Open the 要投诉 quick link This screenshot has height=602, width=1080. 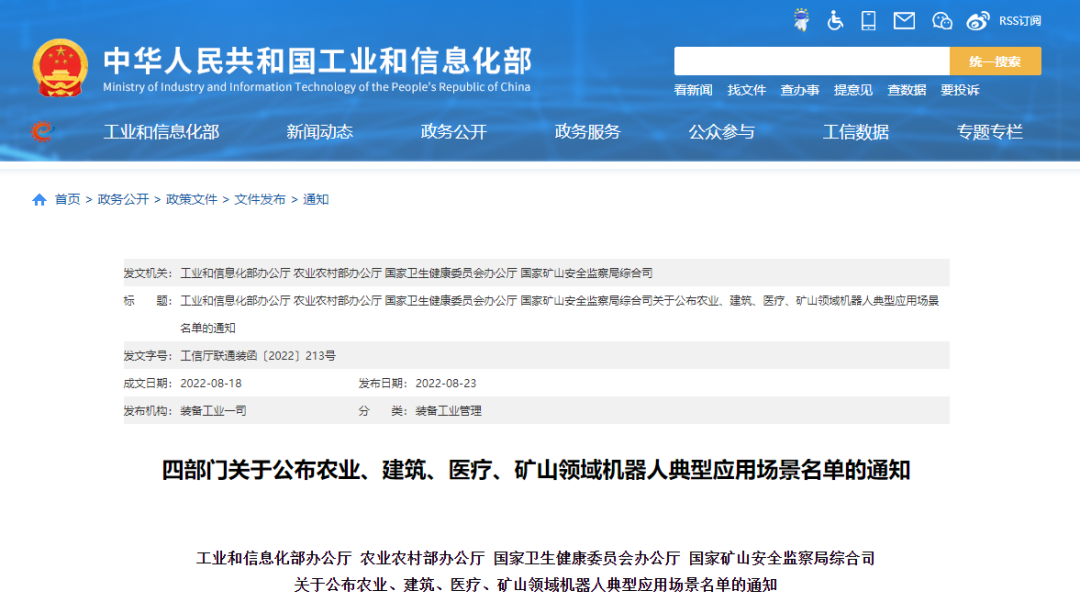click(960, 90)
